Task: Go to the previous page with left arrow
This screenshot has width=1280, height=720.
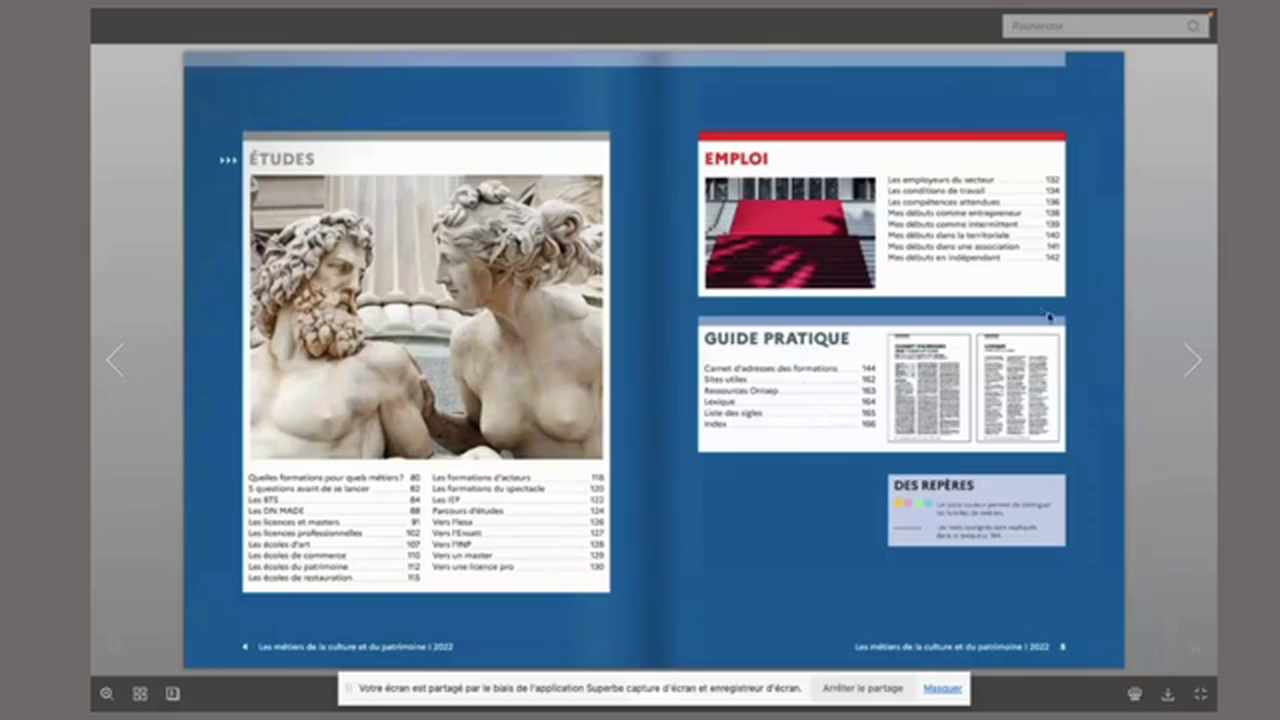Action: pos(114,360)
